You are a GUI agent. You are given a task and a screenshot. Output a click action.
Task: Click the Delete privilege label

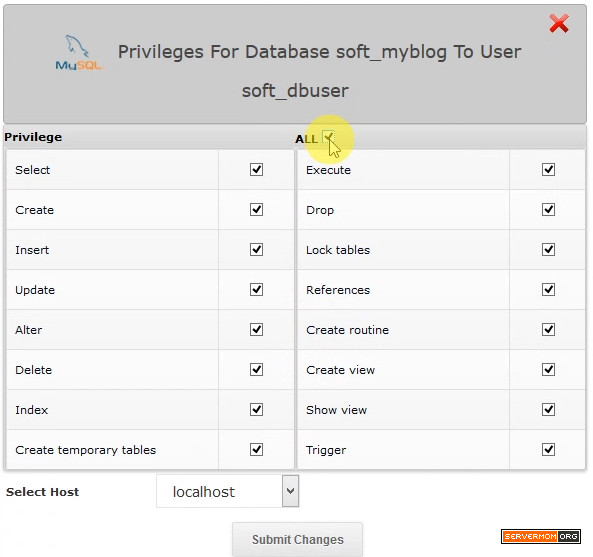[34, 370]
